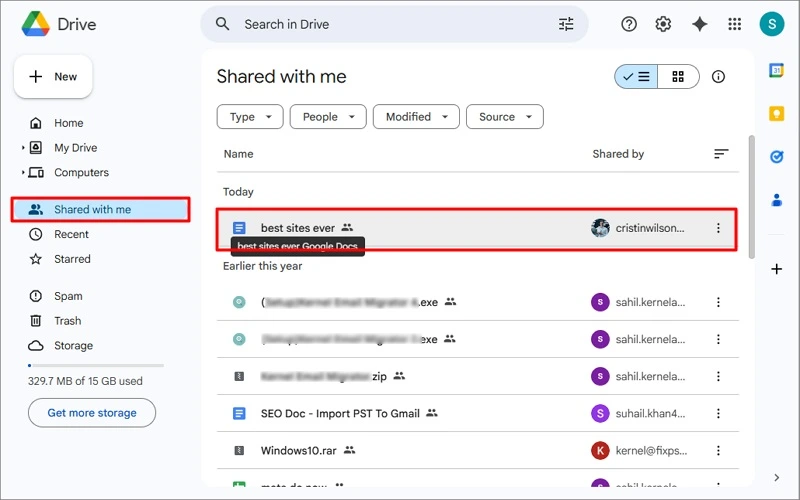Image resolution: width=800 pixels, height=500 pixels.
Task: Open more actions for Windows10.rar row
Action: point(718,451)
